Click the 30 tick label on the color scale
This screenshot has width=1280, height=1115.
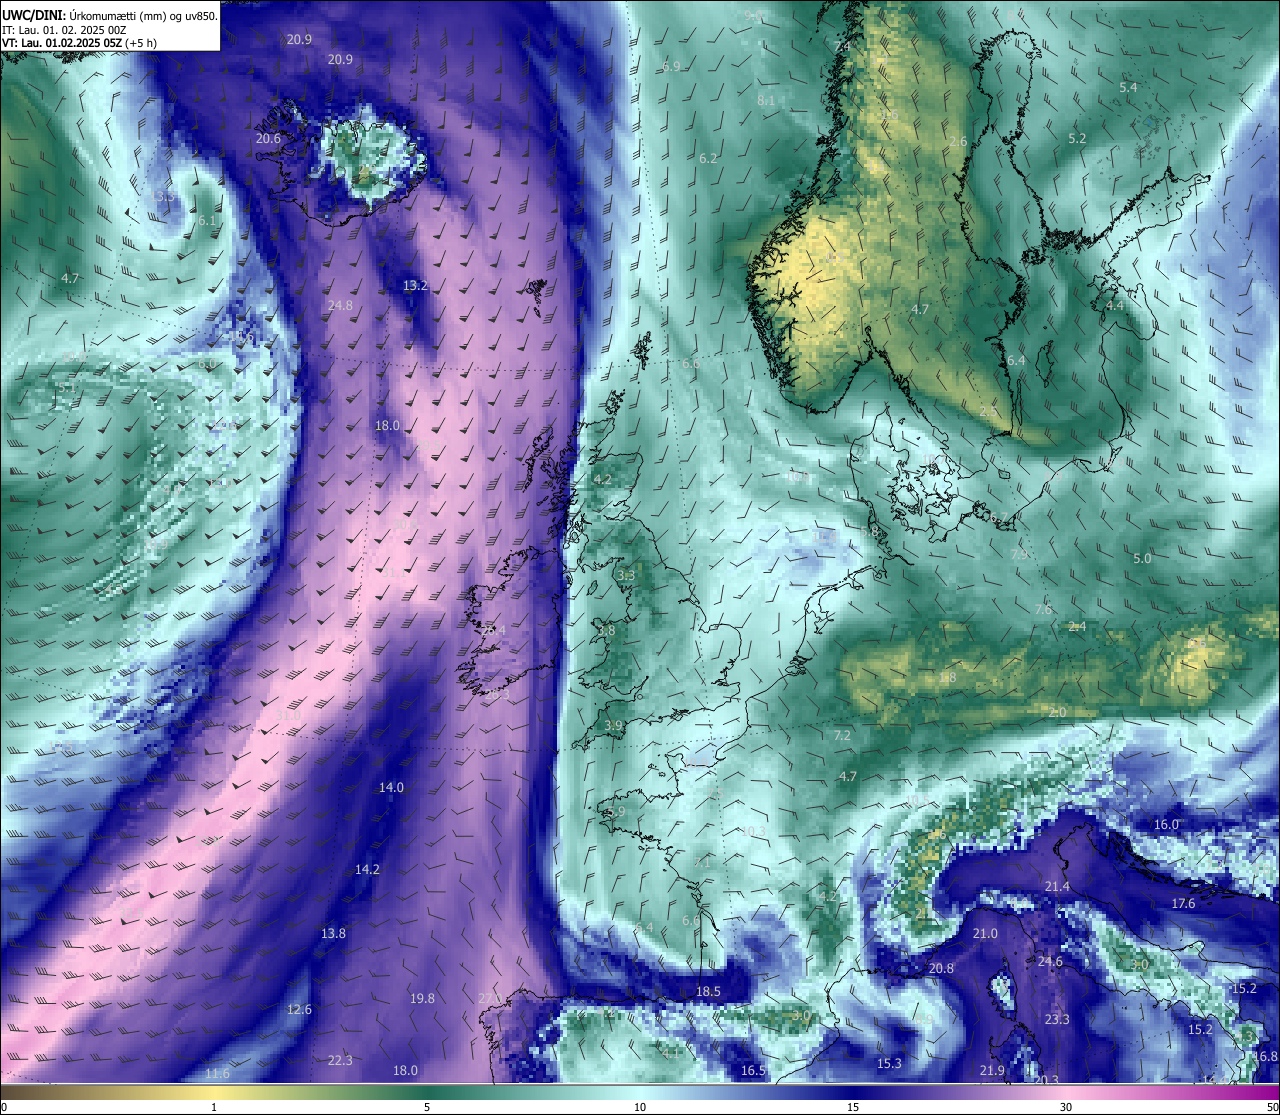1066,1107
